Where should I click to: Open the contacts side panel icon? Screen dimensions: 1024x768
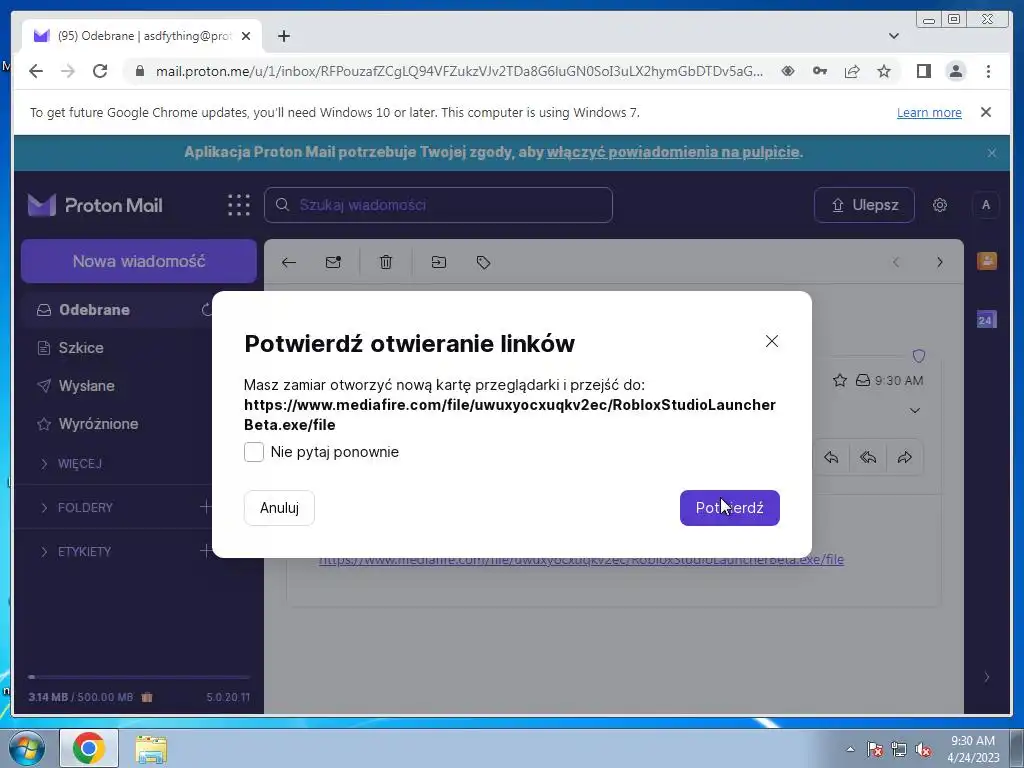click(986, 261)
